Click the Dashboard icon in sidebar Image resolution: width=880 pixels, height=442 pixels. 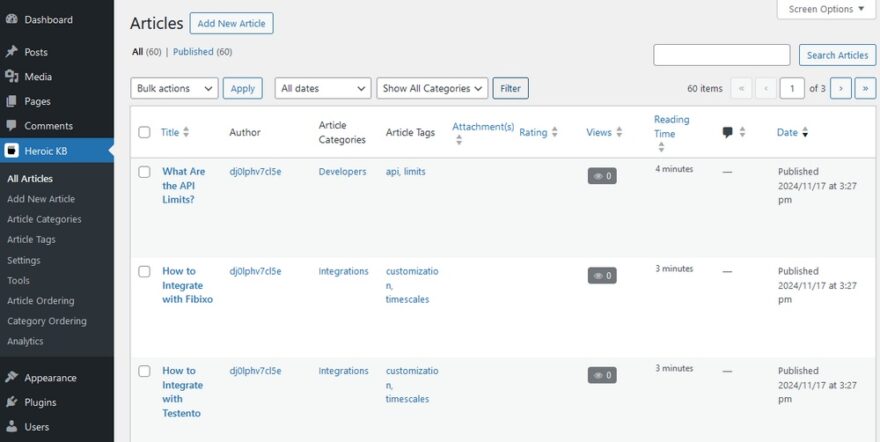(x=12, y=19)
